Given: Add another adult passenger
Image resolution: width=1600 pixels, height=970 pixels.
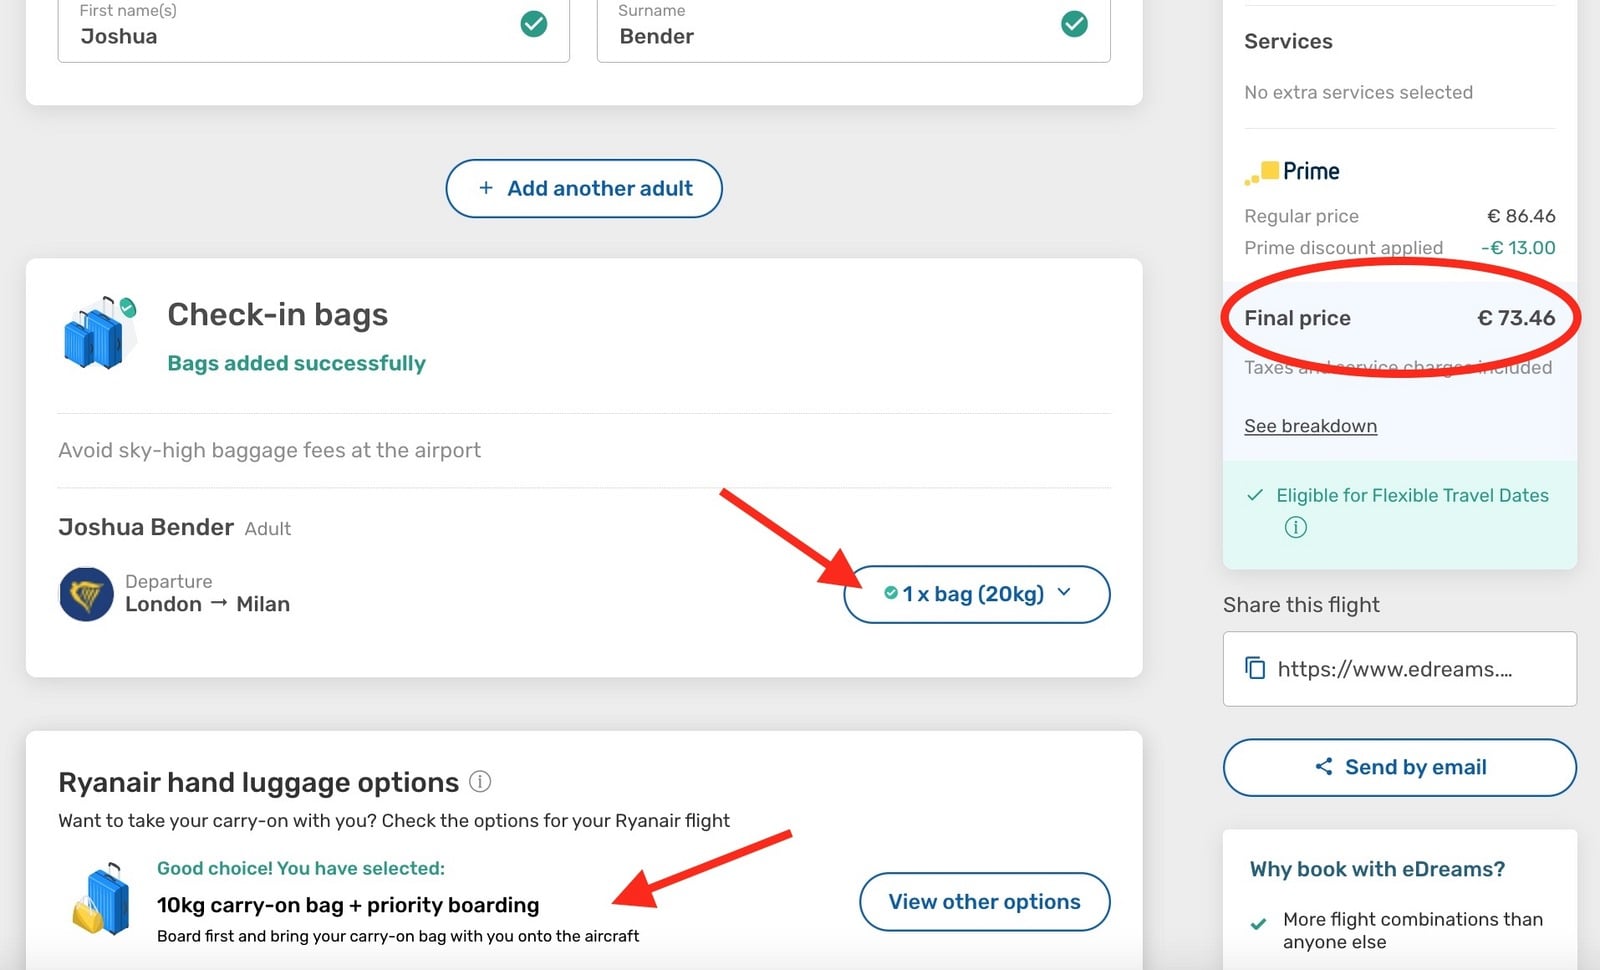Looking at the screenshot, I should pos(584,188).
